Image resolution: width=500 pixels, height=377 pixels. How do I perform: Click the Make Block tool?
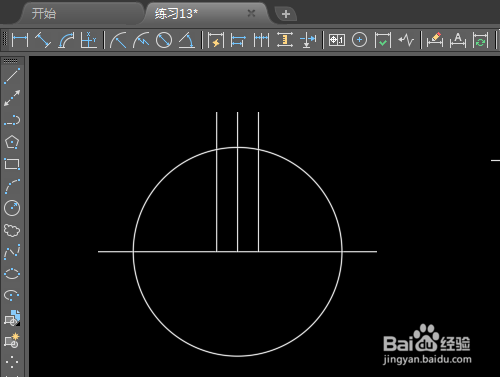pyautogui.click(x=12, y=340)
